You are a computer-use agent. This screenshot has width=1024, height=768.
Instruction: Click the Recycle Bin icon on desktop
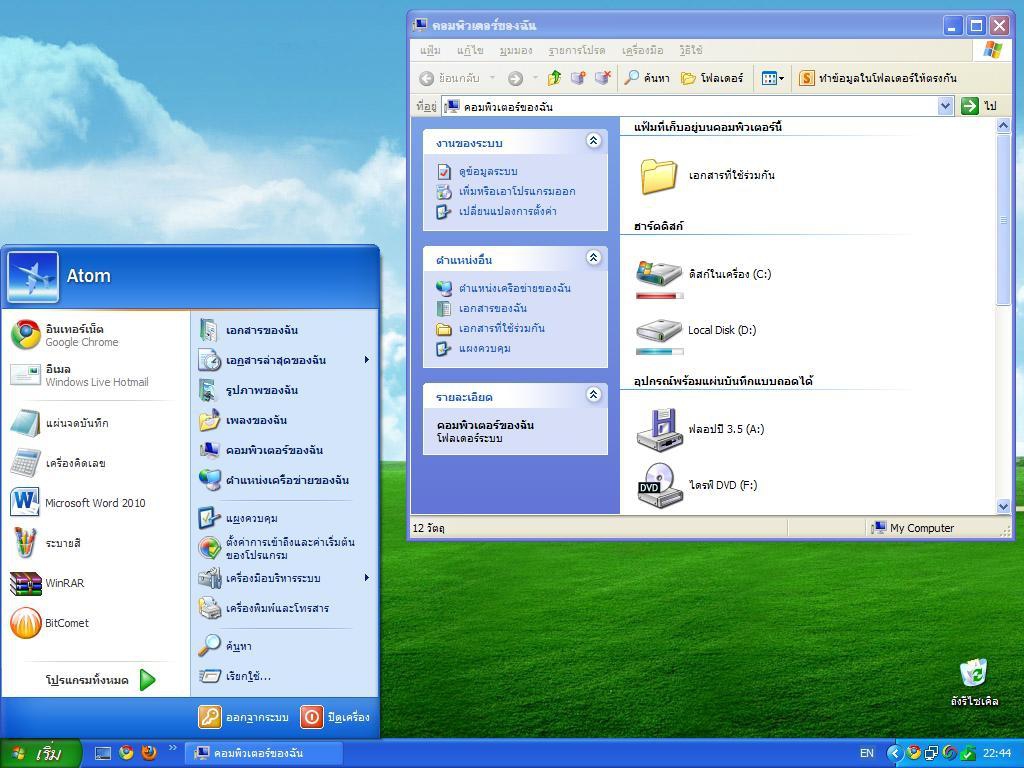pyautogui.click(x=973, y=673)
